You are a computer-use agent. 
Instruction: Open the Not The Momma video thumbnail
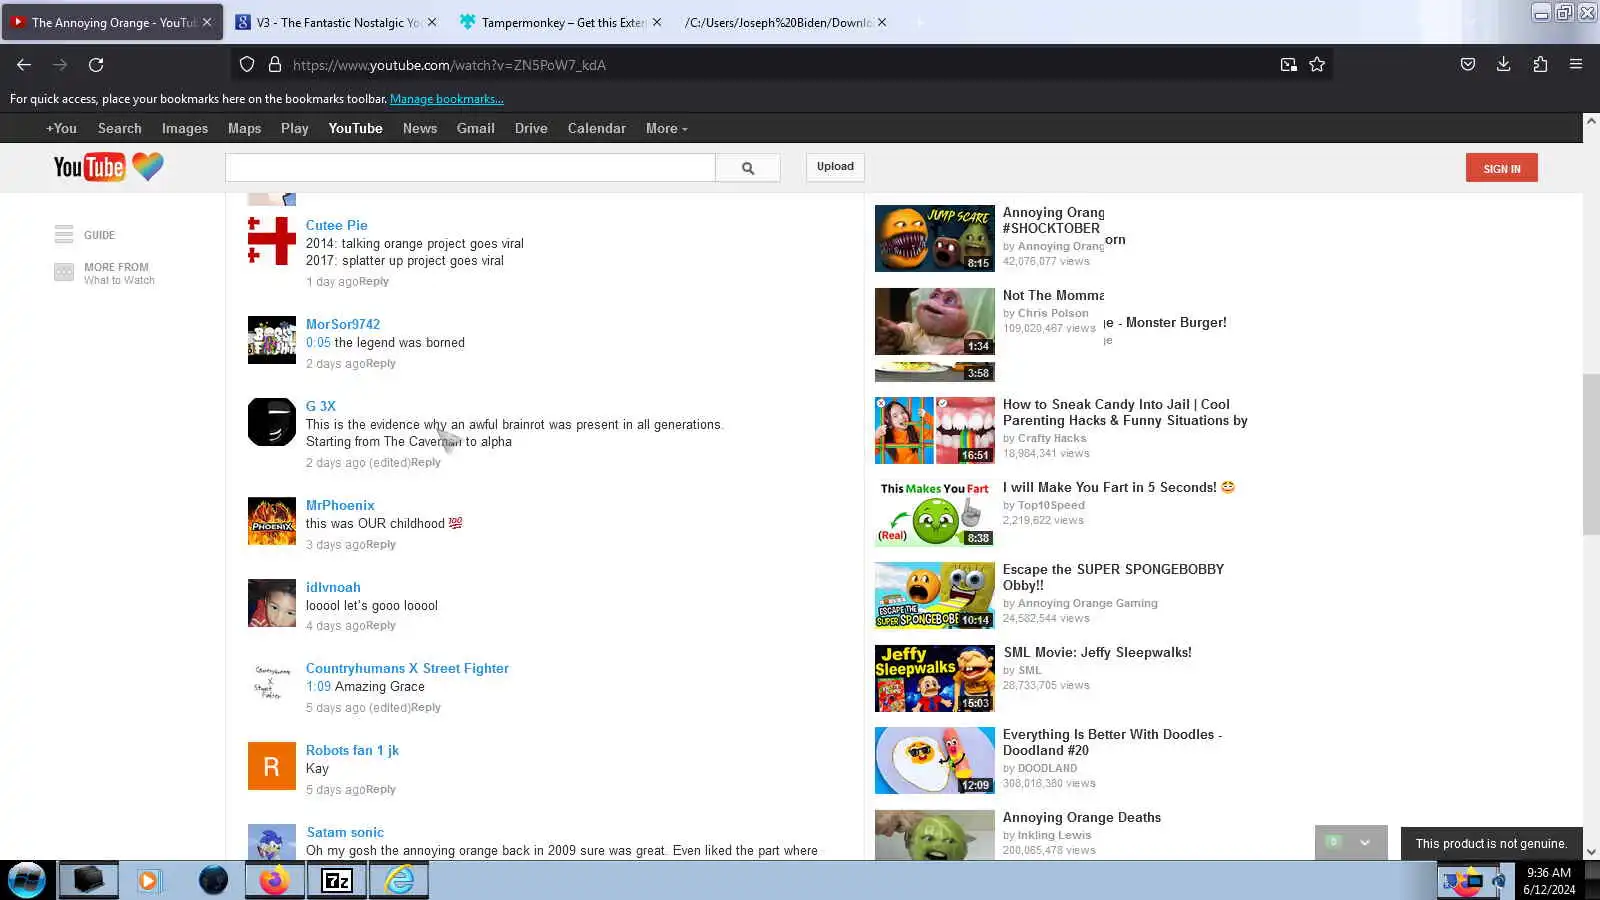click(x=935, y=321)
